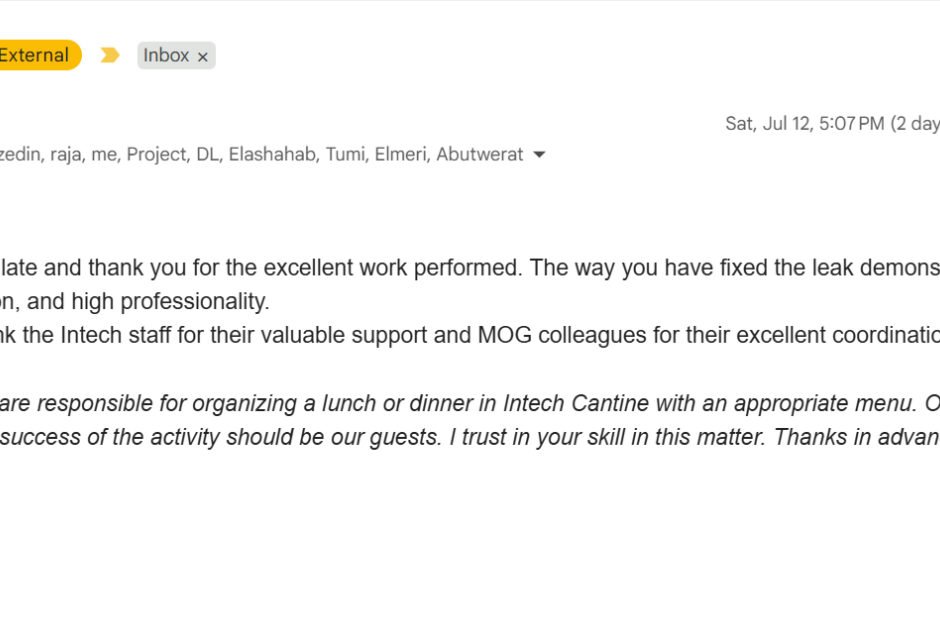Click the Sat, Jul 12, 5:07 PM timestamp

pos(805,123)
